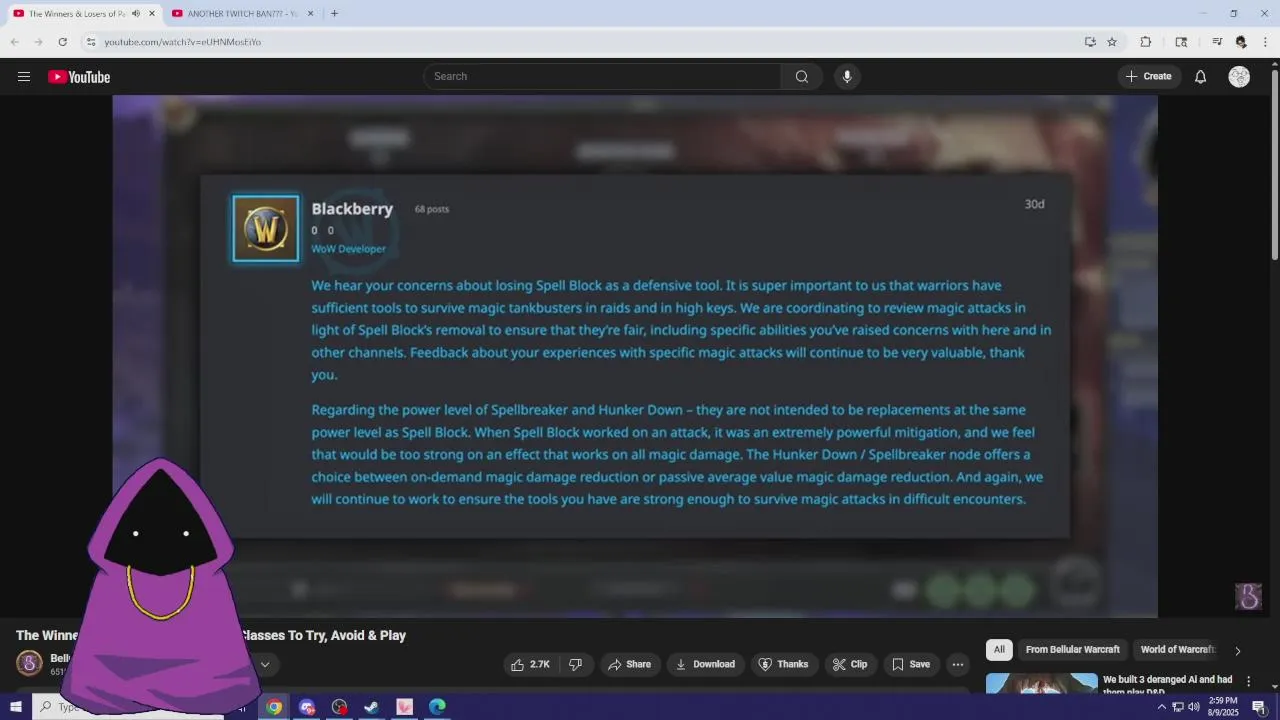Reload the current page
Image resolution: width=1280 pixels, height=720 pixels.
click(x=62, y=42)
